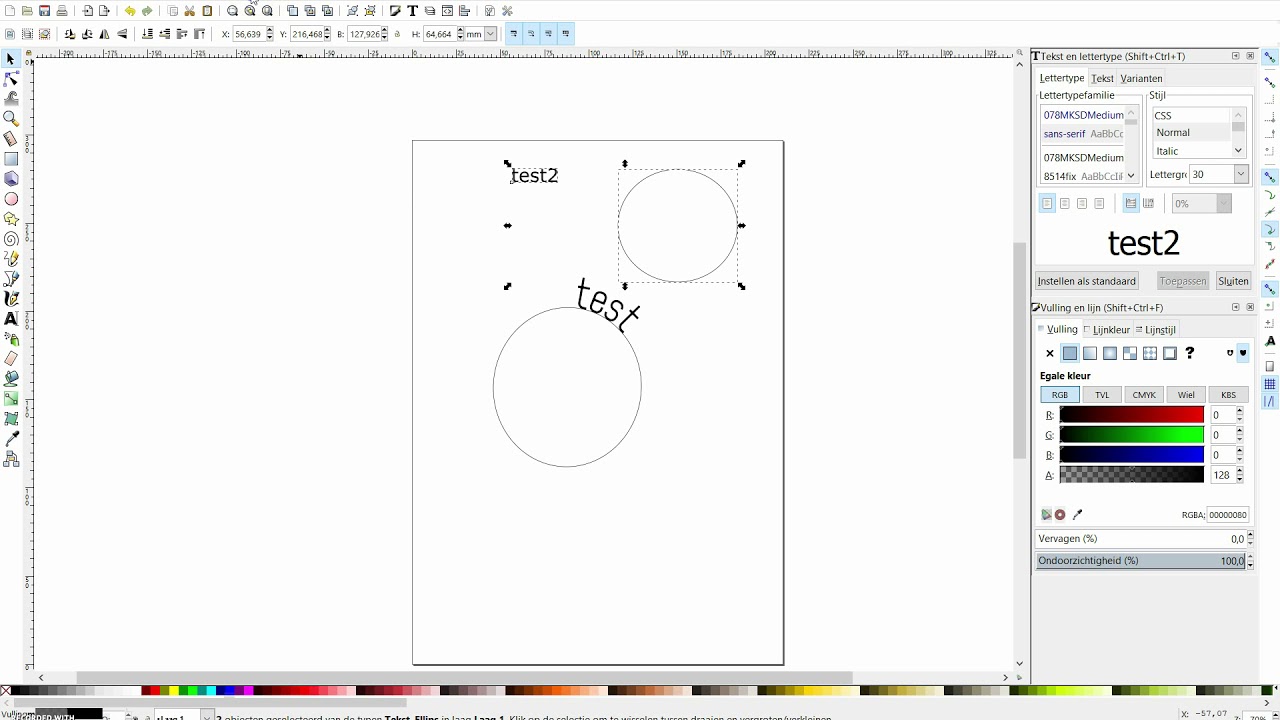Toggle the width/height ratio lock

(x=398, y=34)
